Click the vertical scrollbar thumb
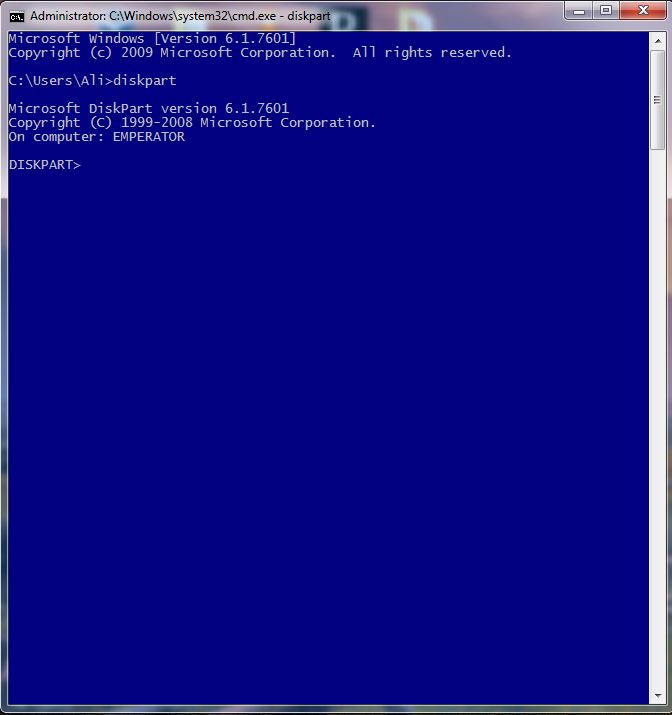Viewport: 672px width, 715px height. click(x=658, y=100)
